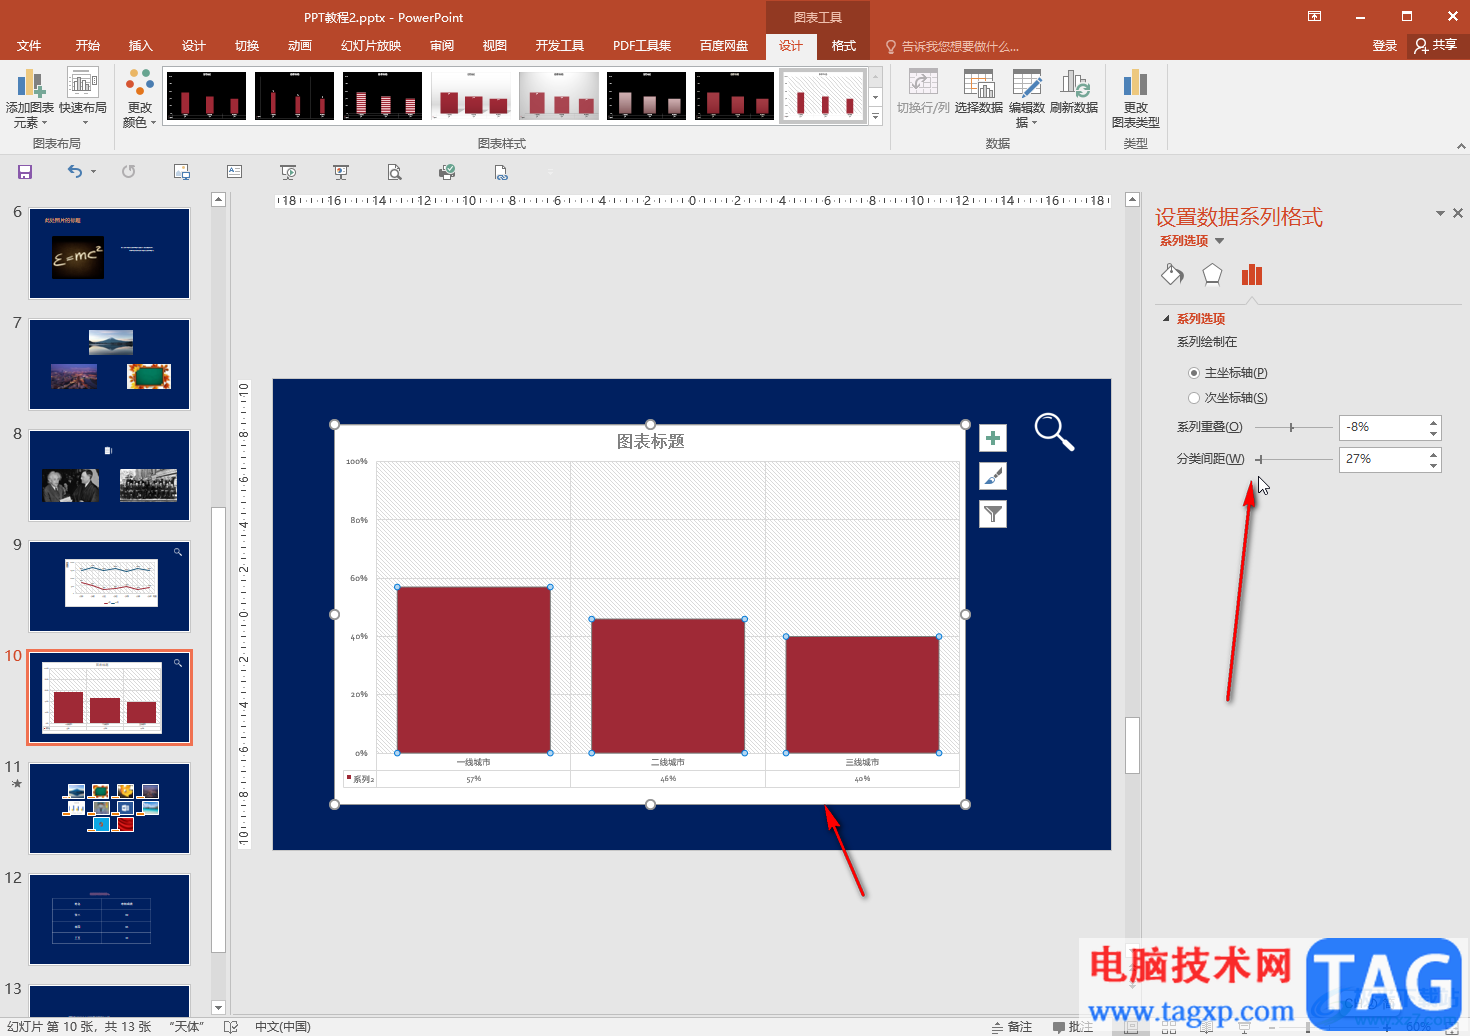This screenshot has height=1036, width=1470.
Task: Click the document link icon in quick toolbar
Action: pyautogui.click(x=501, y=172)
